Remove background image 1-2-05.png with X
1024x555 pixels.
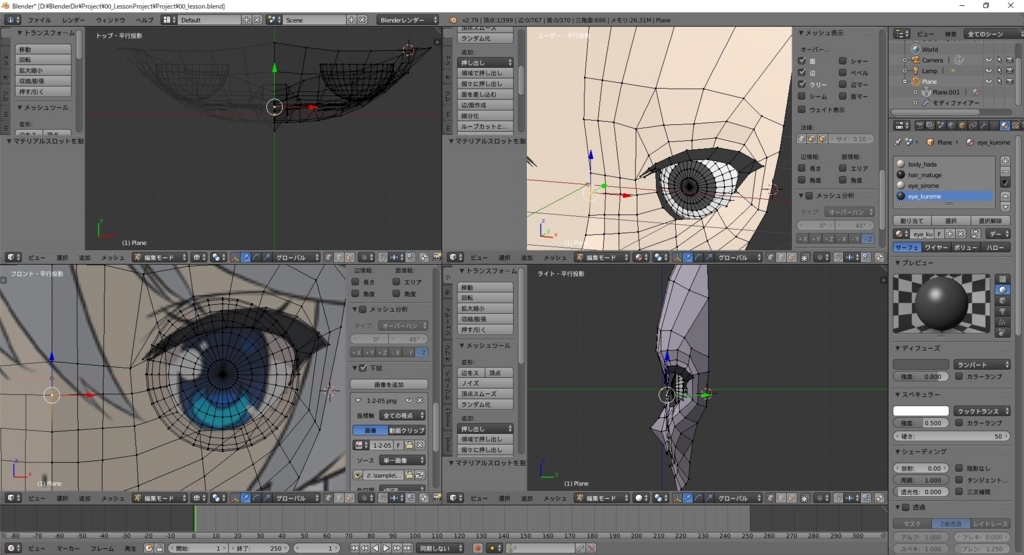coord(420,400)
